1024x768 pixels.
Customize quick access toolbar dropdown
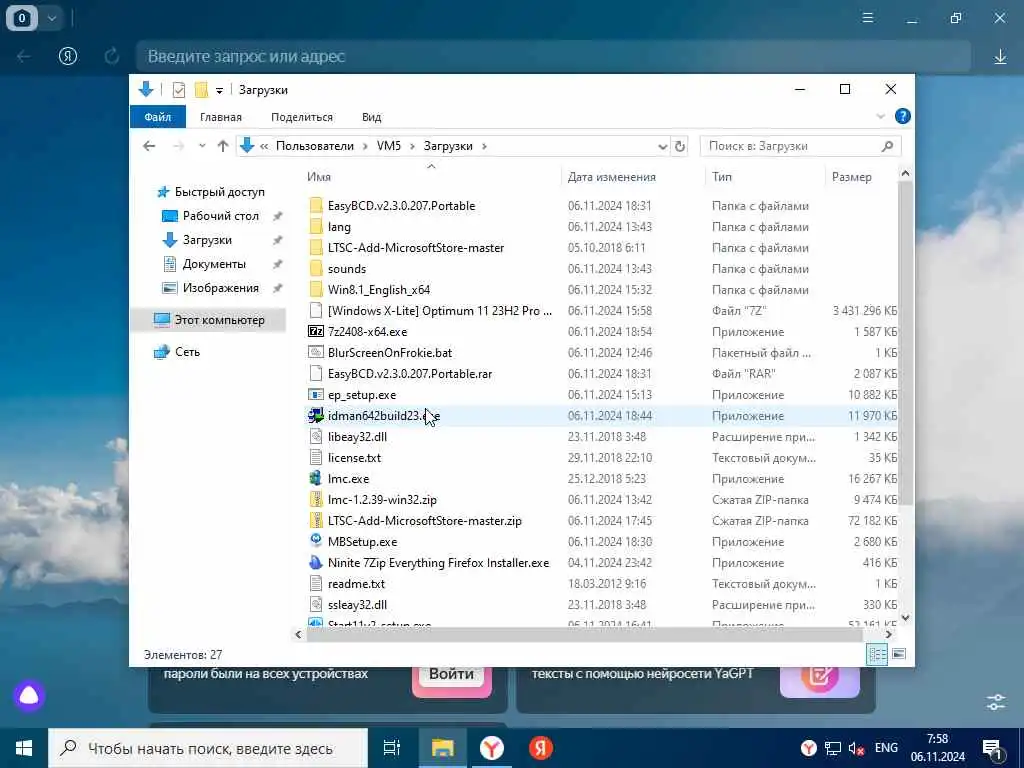219,91
